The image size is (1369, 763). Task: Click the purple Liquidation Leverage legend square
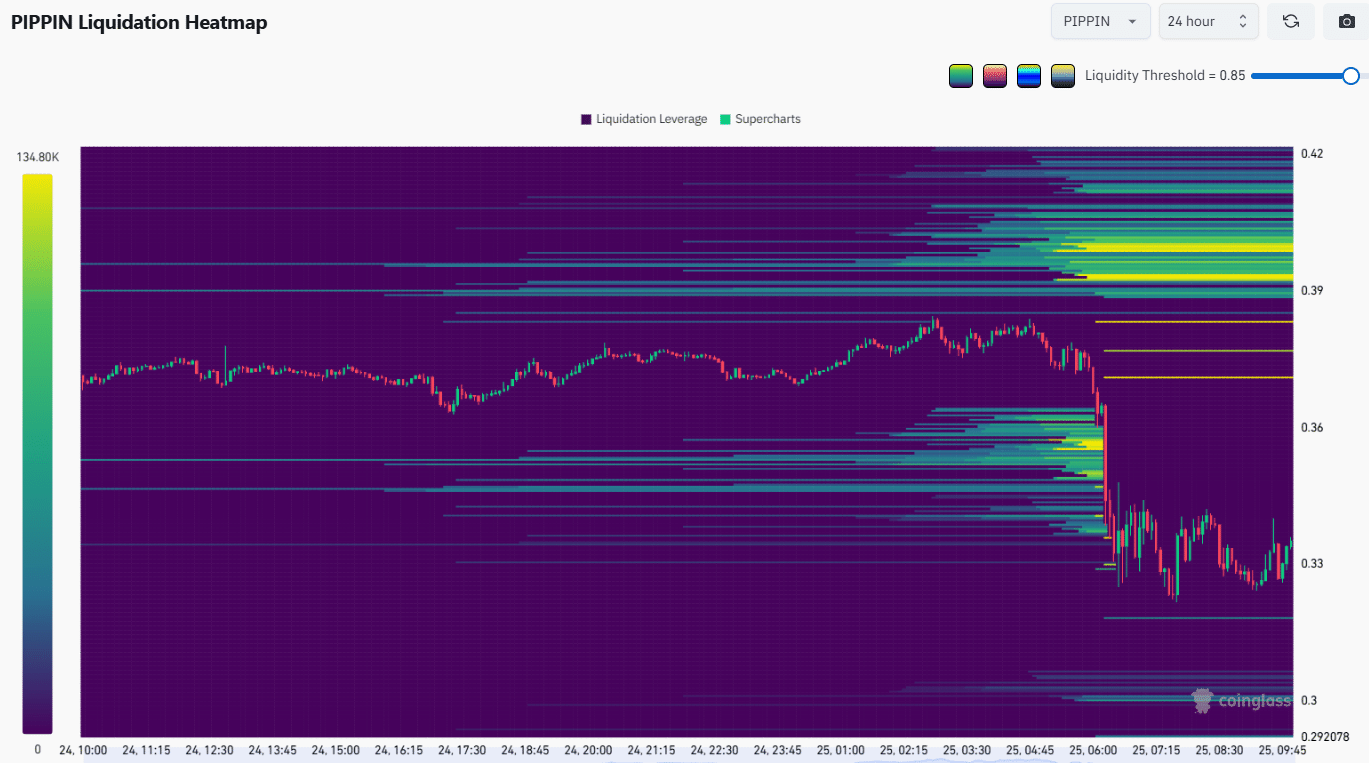(586, 119)
